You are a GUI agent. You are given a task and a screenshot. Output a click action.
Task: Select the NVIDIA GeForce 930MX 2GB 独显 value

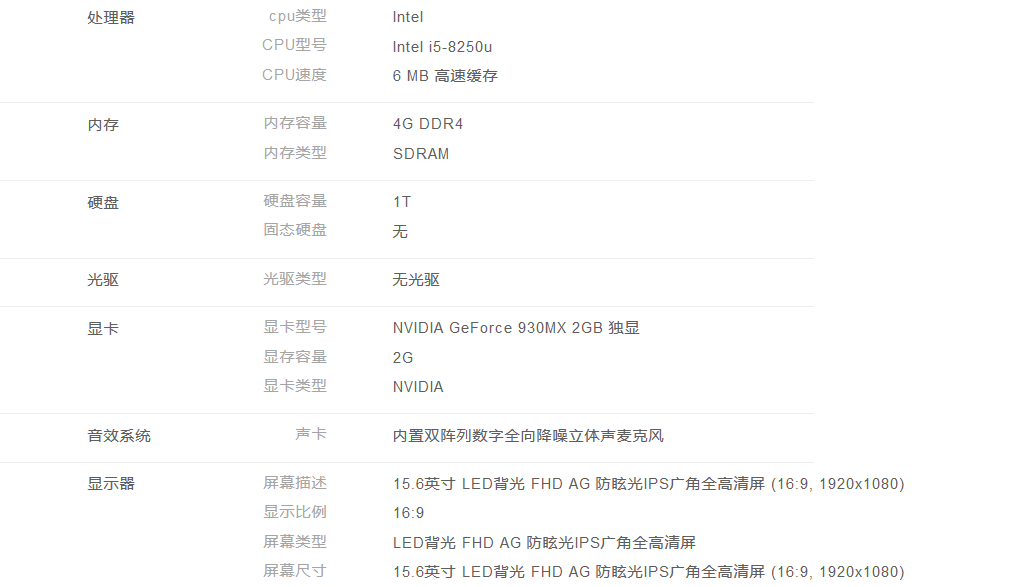tap(516, 328)
